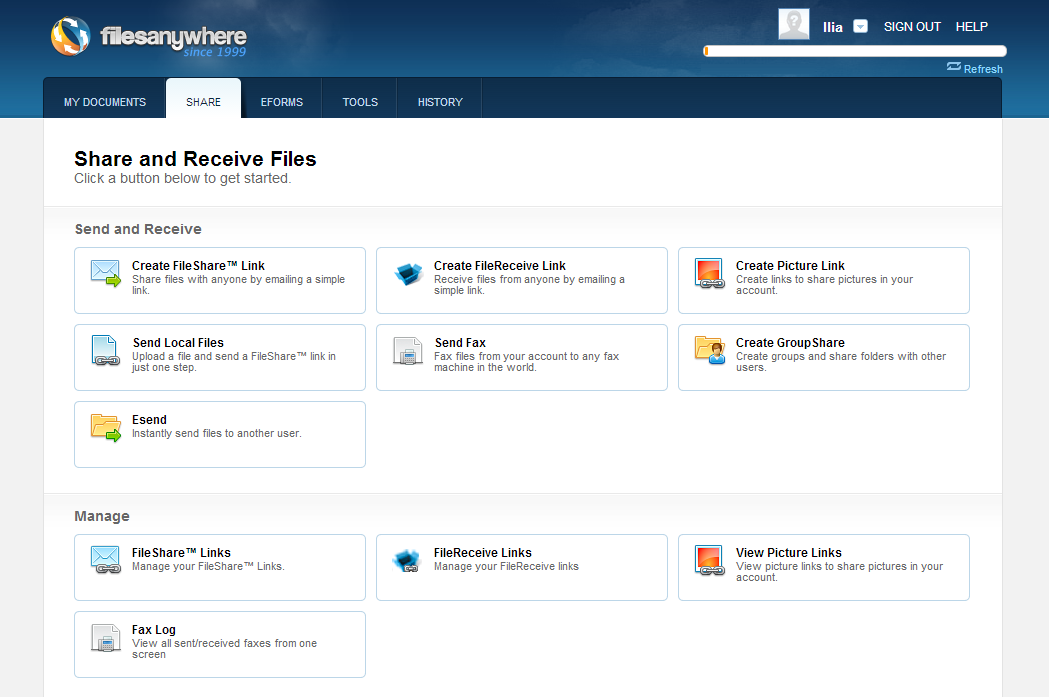Click the document chain icon for Send Local Files
Viewport: 1049px width, 697px height.
tap(106, 350)
